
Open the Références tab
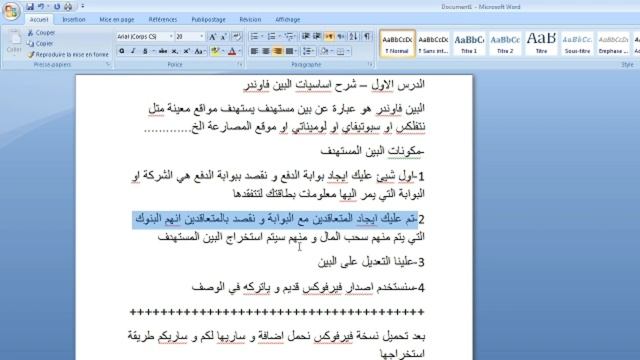(x=163, y=20)
